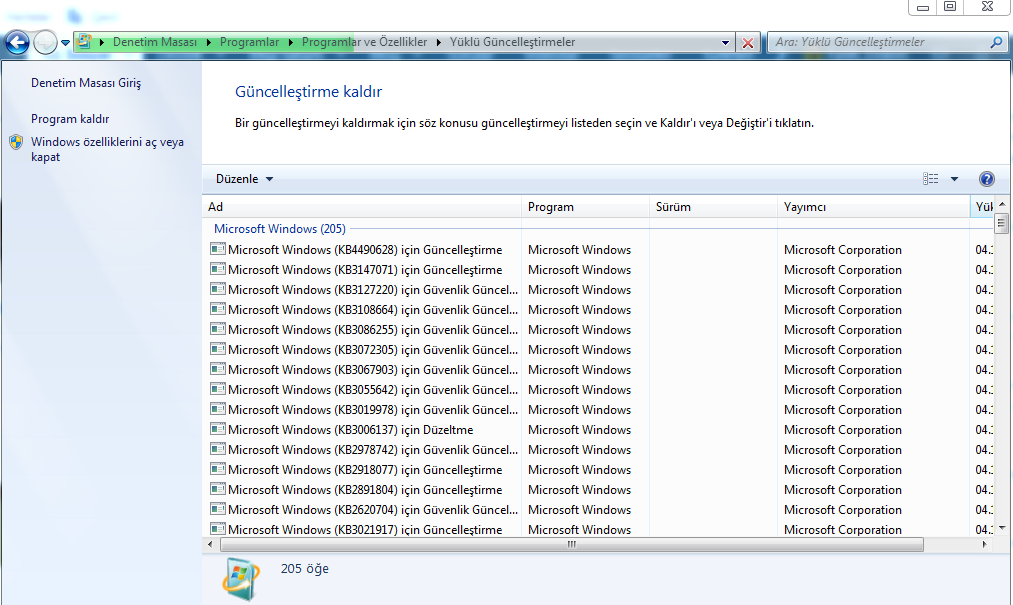Click the icon of update KB3086255
Viewport: 1013px width, 605px height.
click(218, 329)
